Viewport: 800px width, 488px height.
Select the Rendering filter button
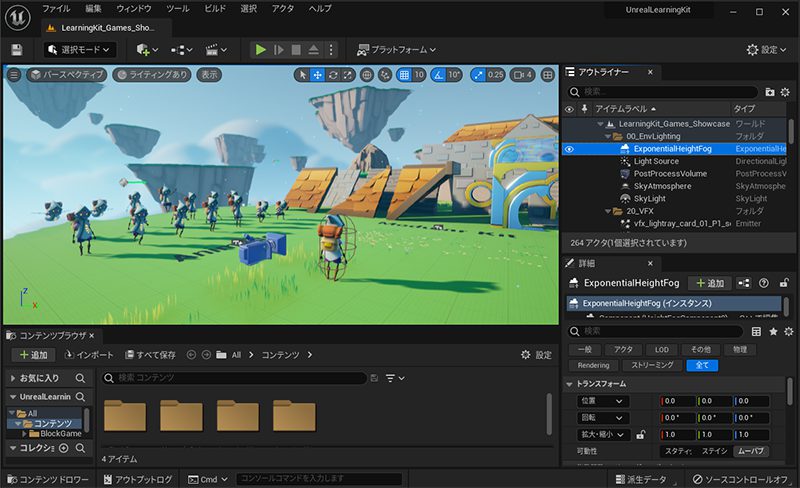point(593,365)
